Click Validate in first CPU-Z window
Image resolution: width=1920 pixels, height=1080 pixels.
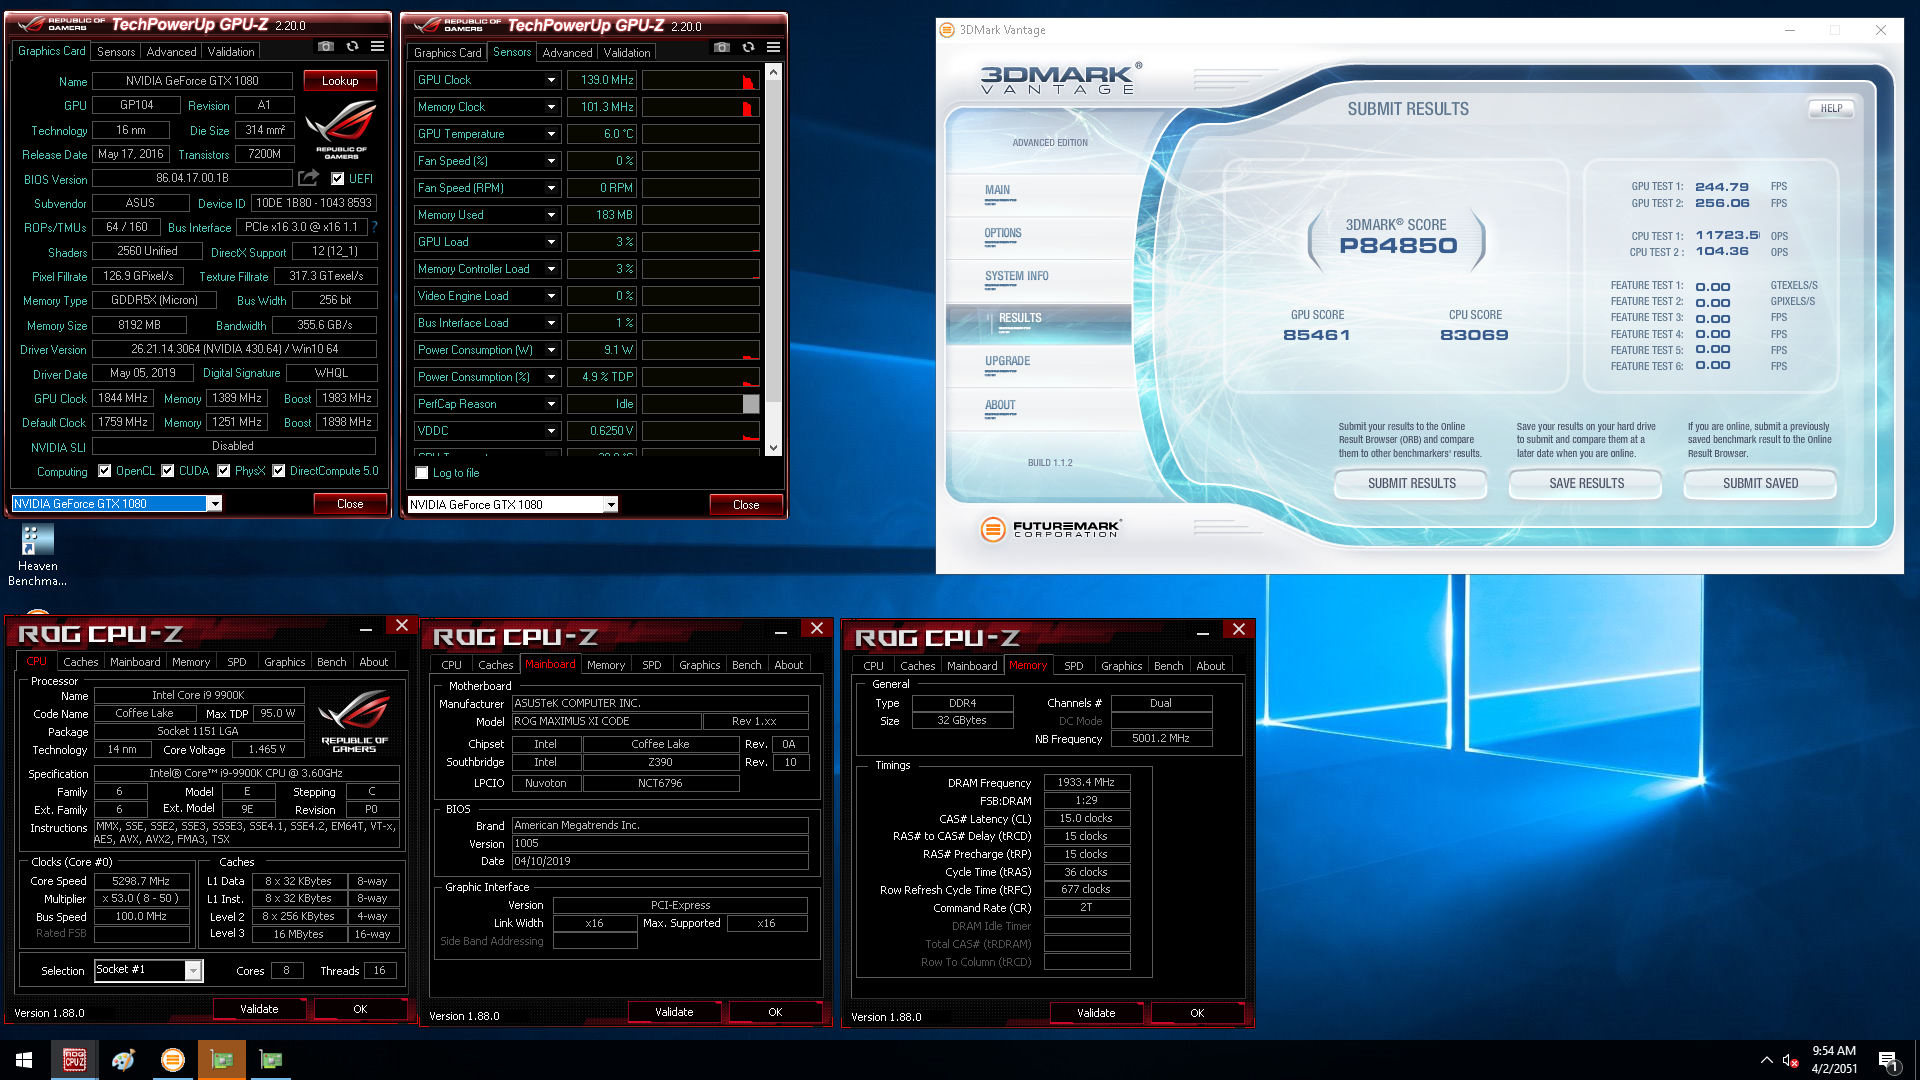click(x=259, y=1009)
